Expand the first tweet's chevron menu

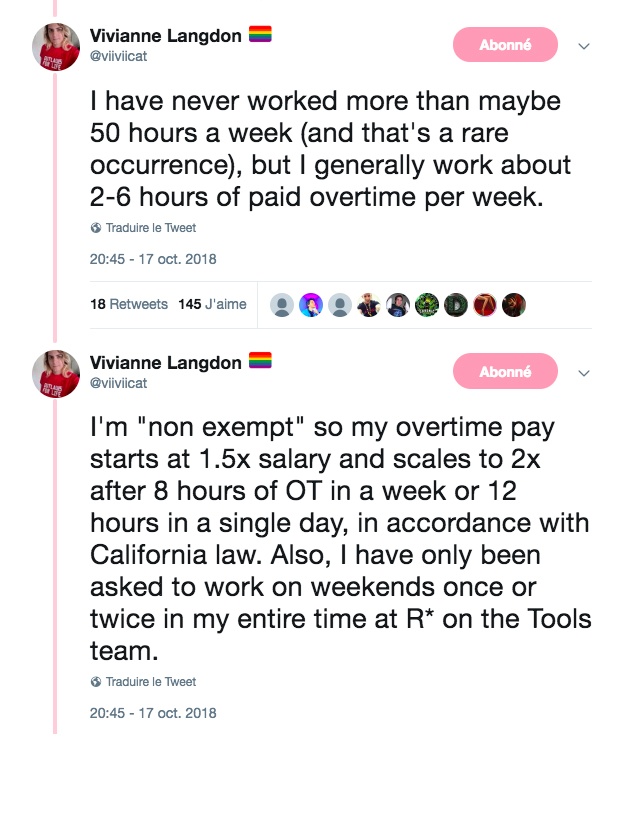pyautogui.click(x=585, y=46)
